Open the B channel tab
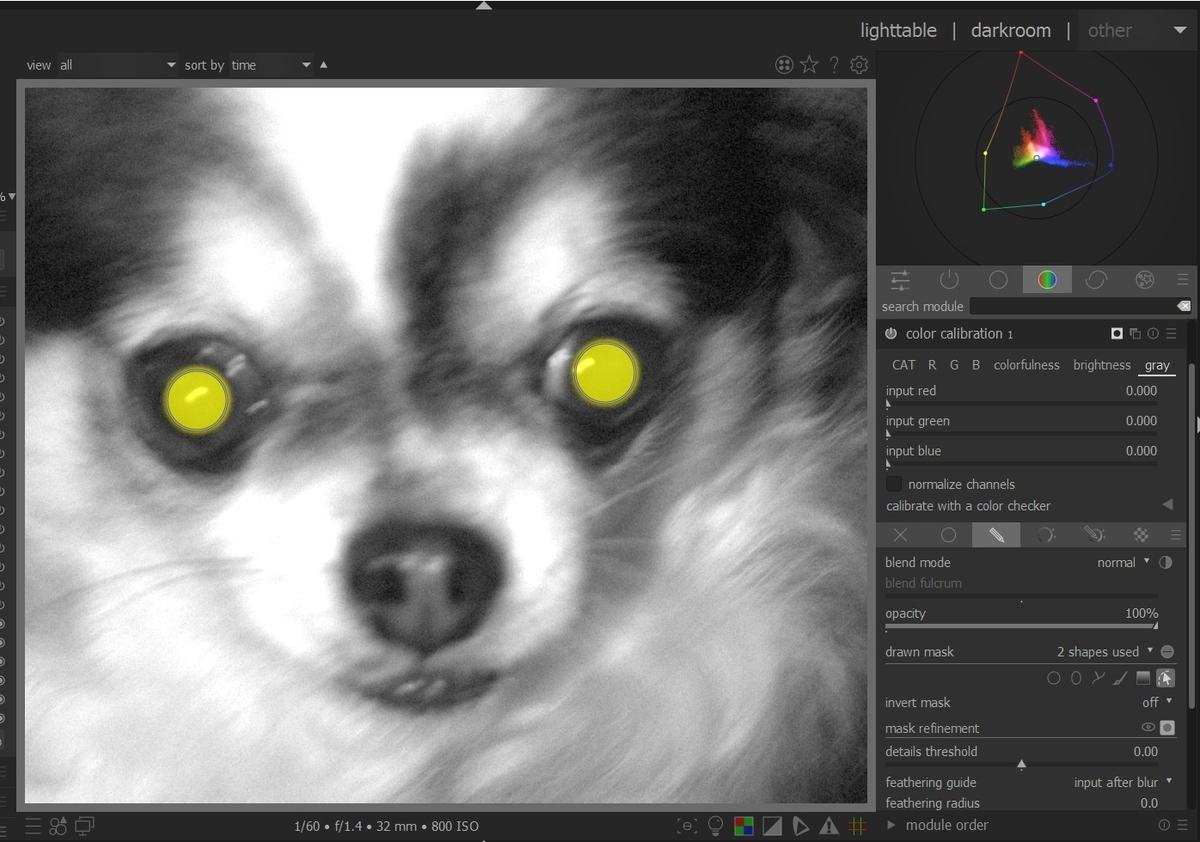Viewport: 1200px width, 842px height. pyautogui.click(x=976, y=365)
